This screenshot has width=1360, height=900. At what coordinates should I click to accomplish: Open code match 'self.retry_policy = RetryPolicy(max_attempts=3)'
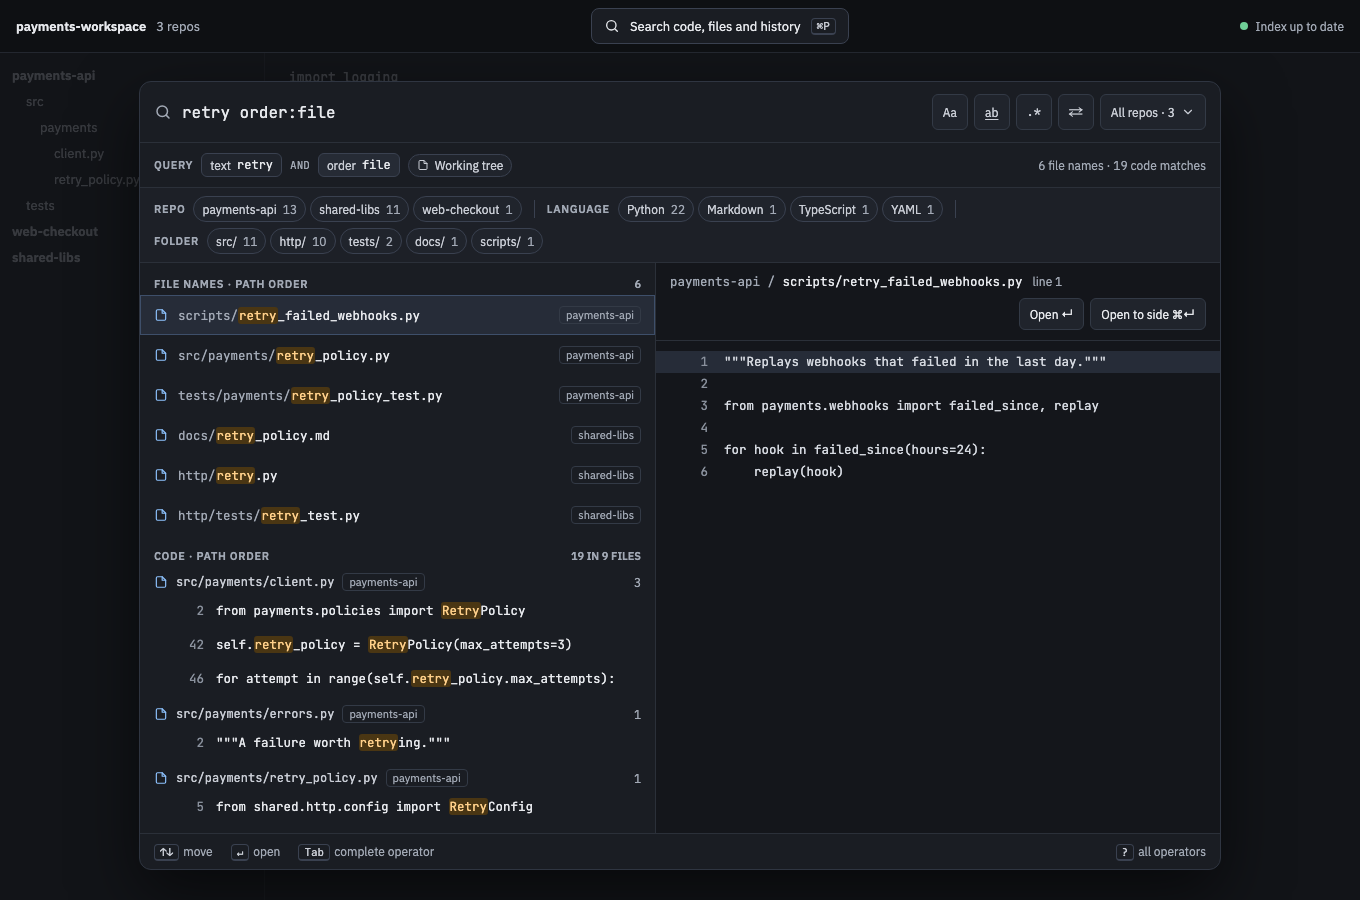click(x=397, y=645)
